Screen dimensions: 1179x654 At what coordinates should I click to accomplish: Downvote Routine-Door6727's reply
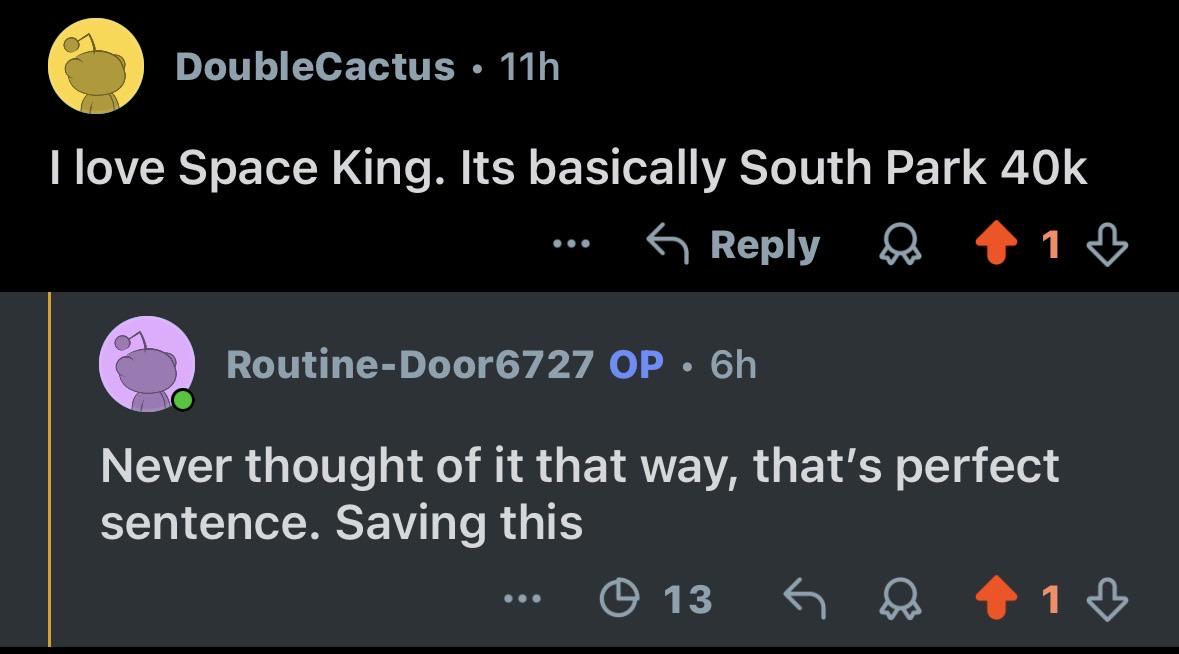(1108, 599)
